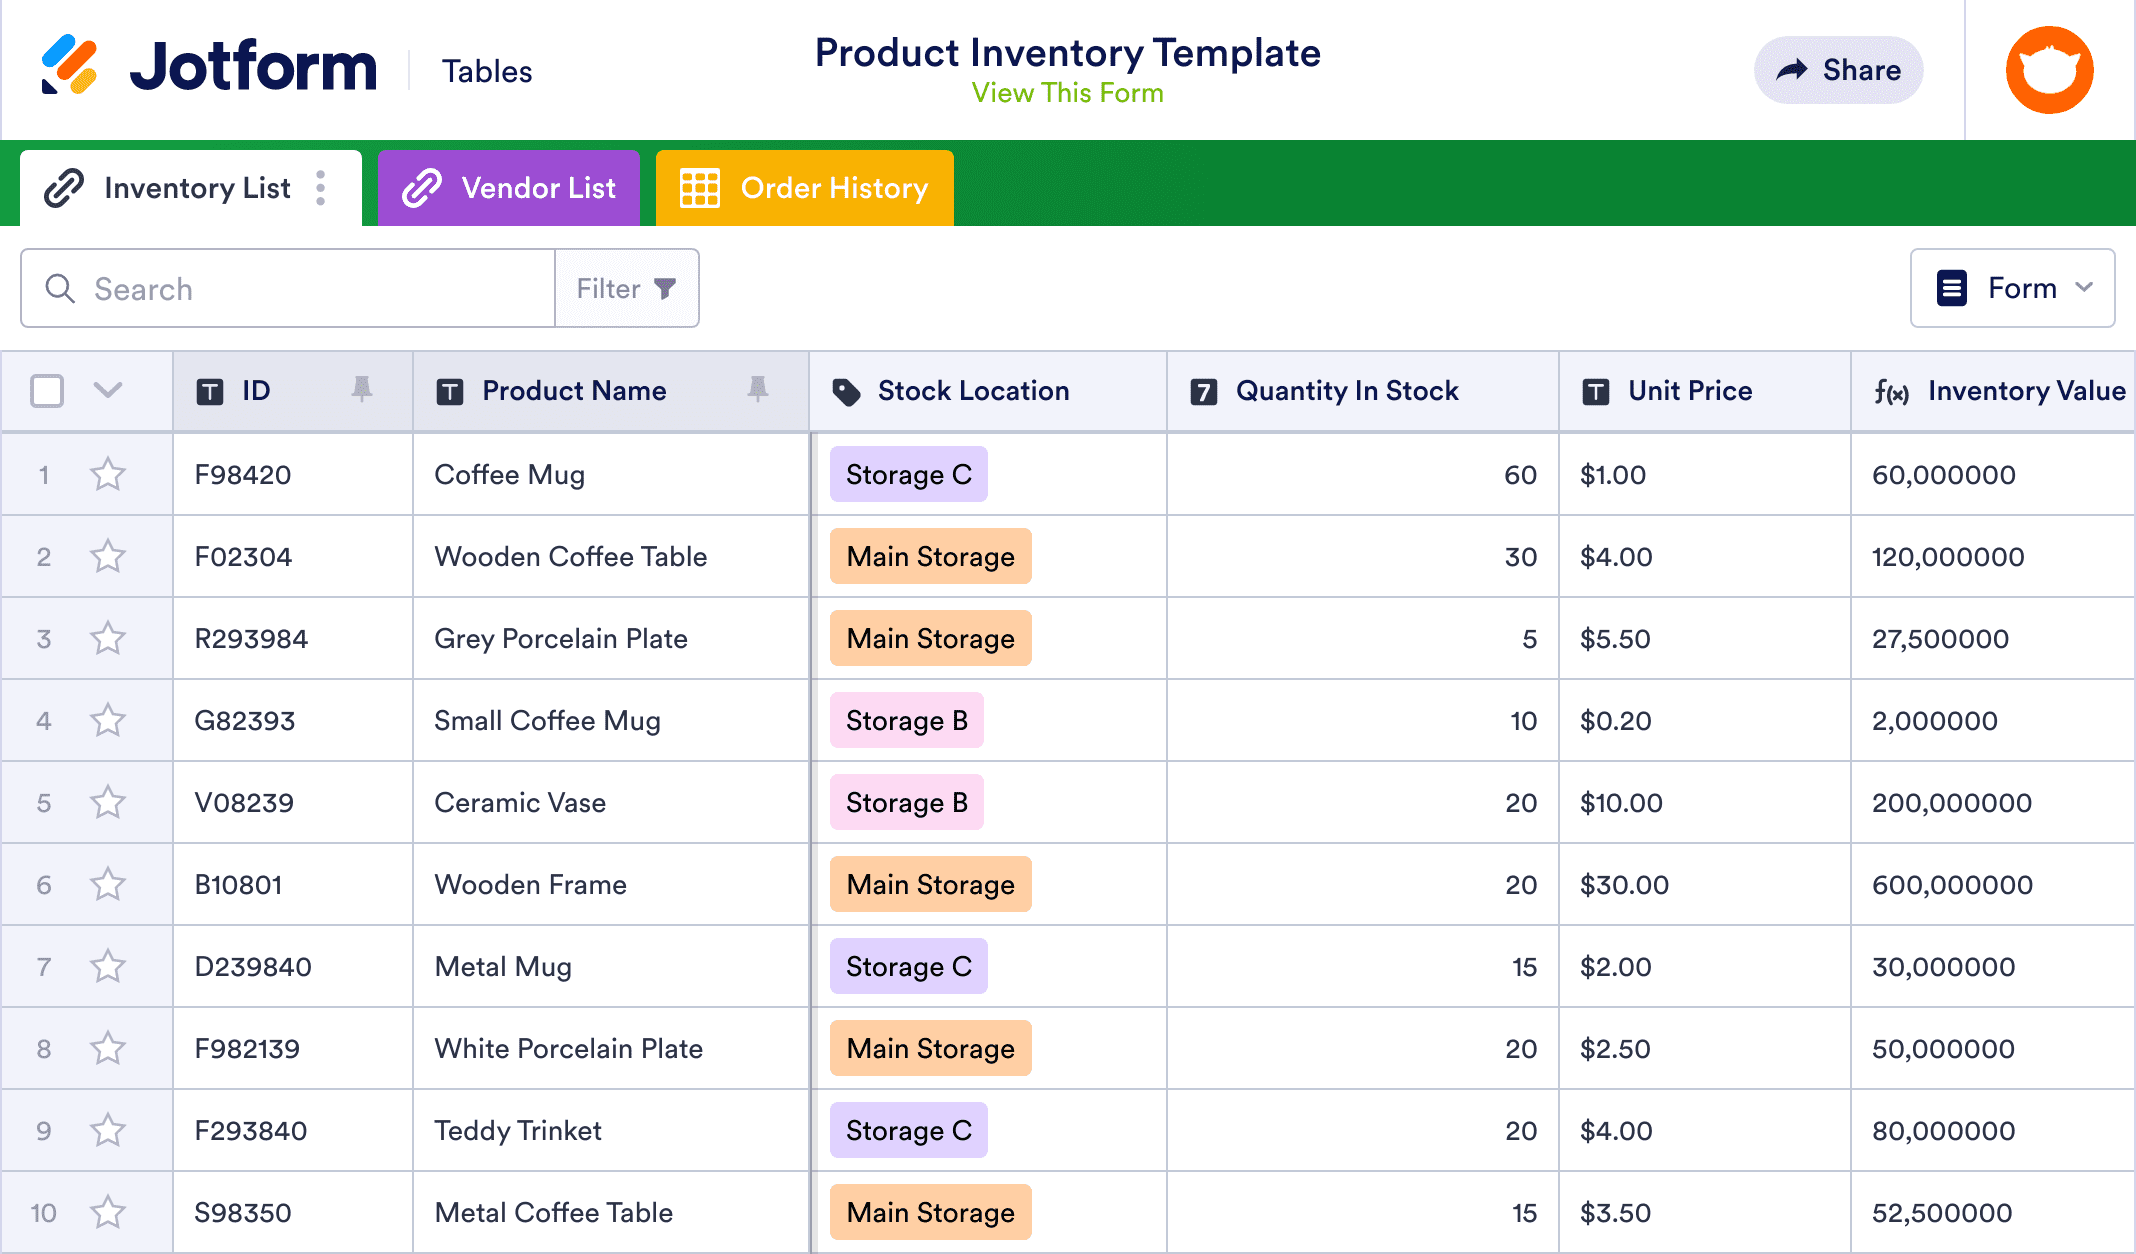
Task: Click the number icon on Quantity In Stock header
Action: click(x=1204, y=391)
